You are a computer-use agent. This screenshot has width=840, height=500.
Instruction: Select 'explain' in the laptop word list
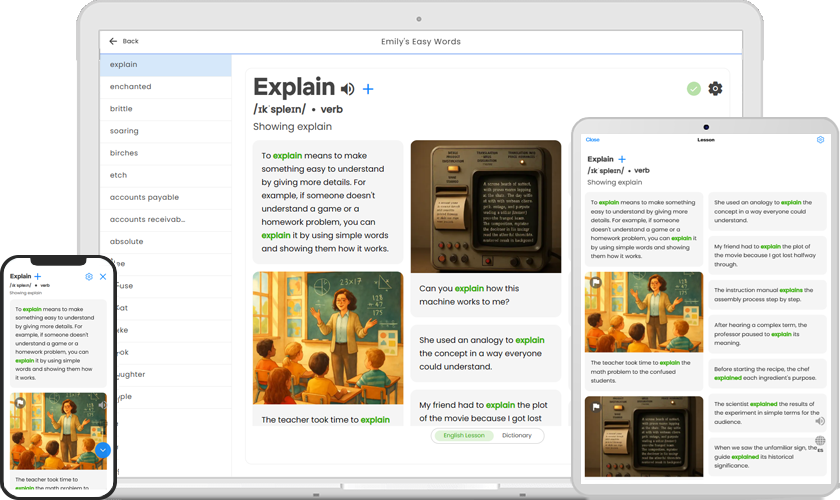coord(166,65)
